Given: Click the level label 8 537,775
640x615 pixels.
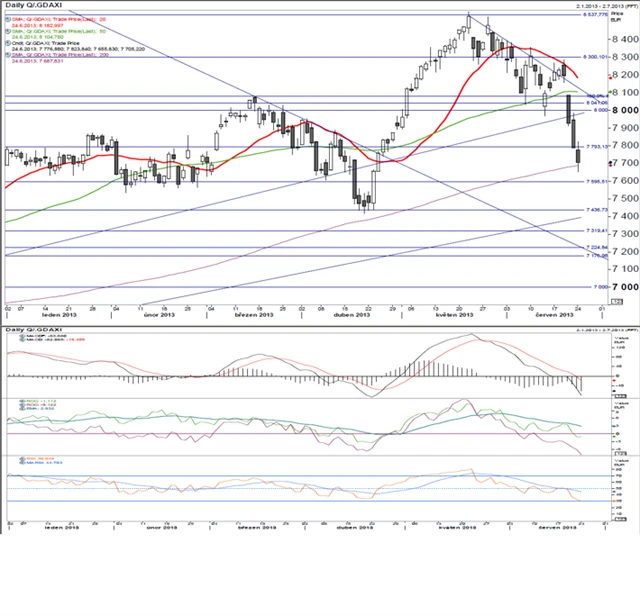Looking at the screenshot, I should [595, 15].
